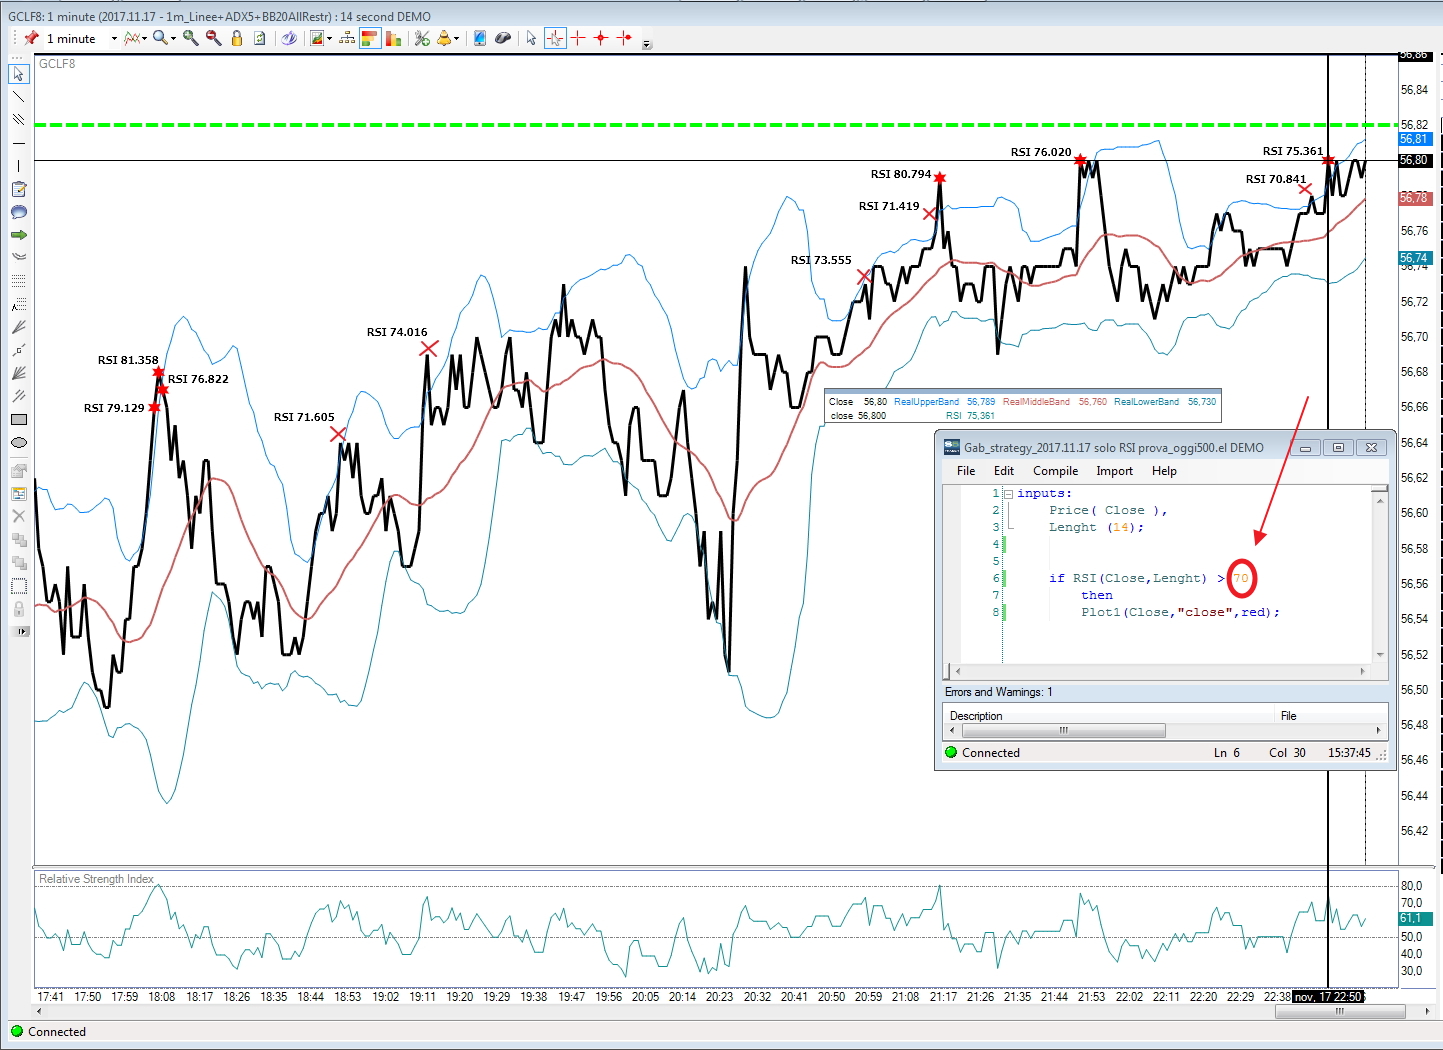Select the plain red crosshair cursor
1443x1050 pixels.
pos(578,38)
